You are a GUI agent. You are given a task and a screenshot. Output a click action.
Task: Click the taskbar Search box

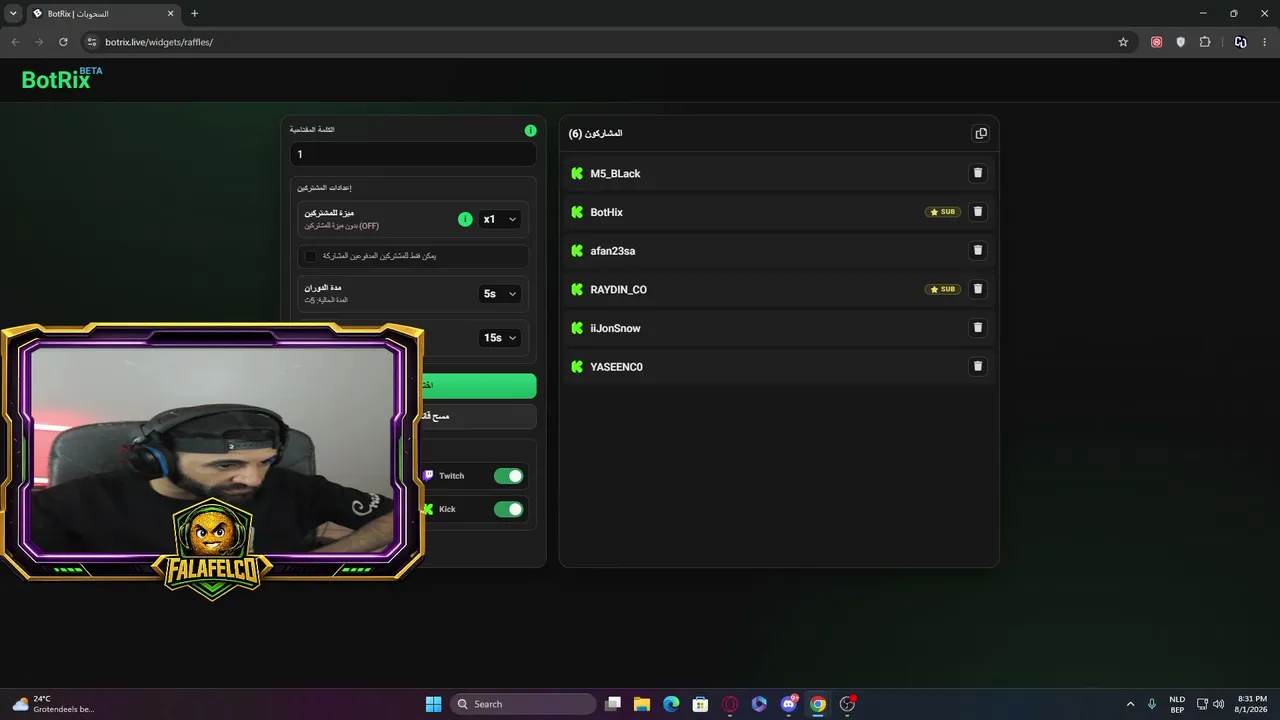(523, 704)
